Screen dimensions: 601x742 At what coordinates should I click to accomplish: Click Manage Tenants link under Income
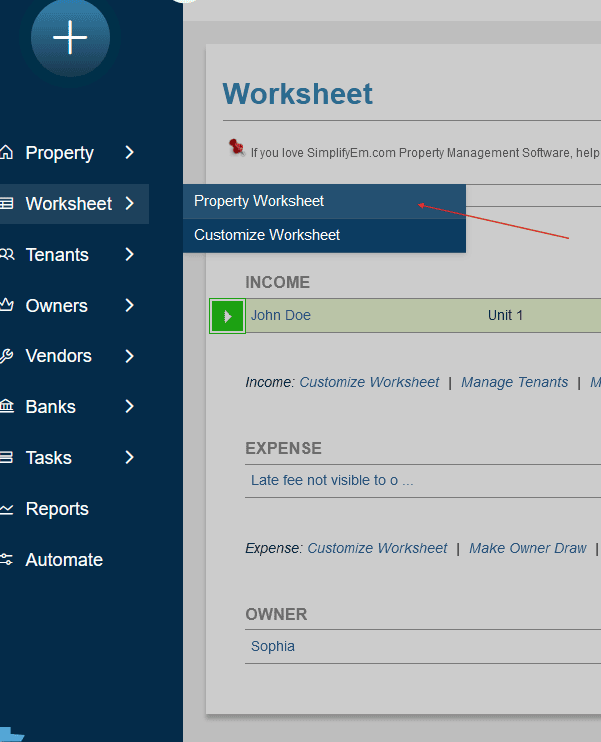tap(514, 382)
